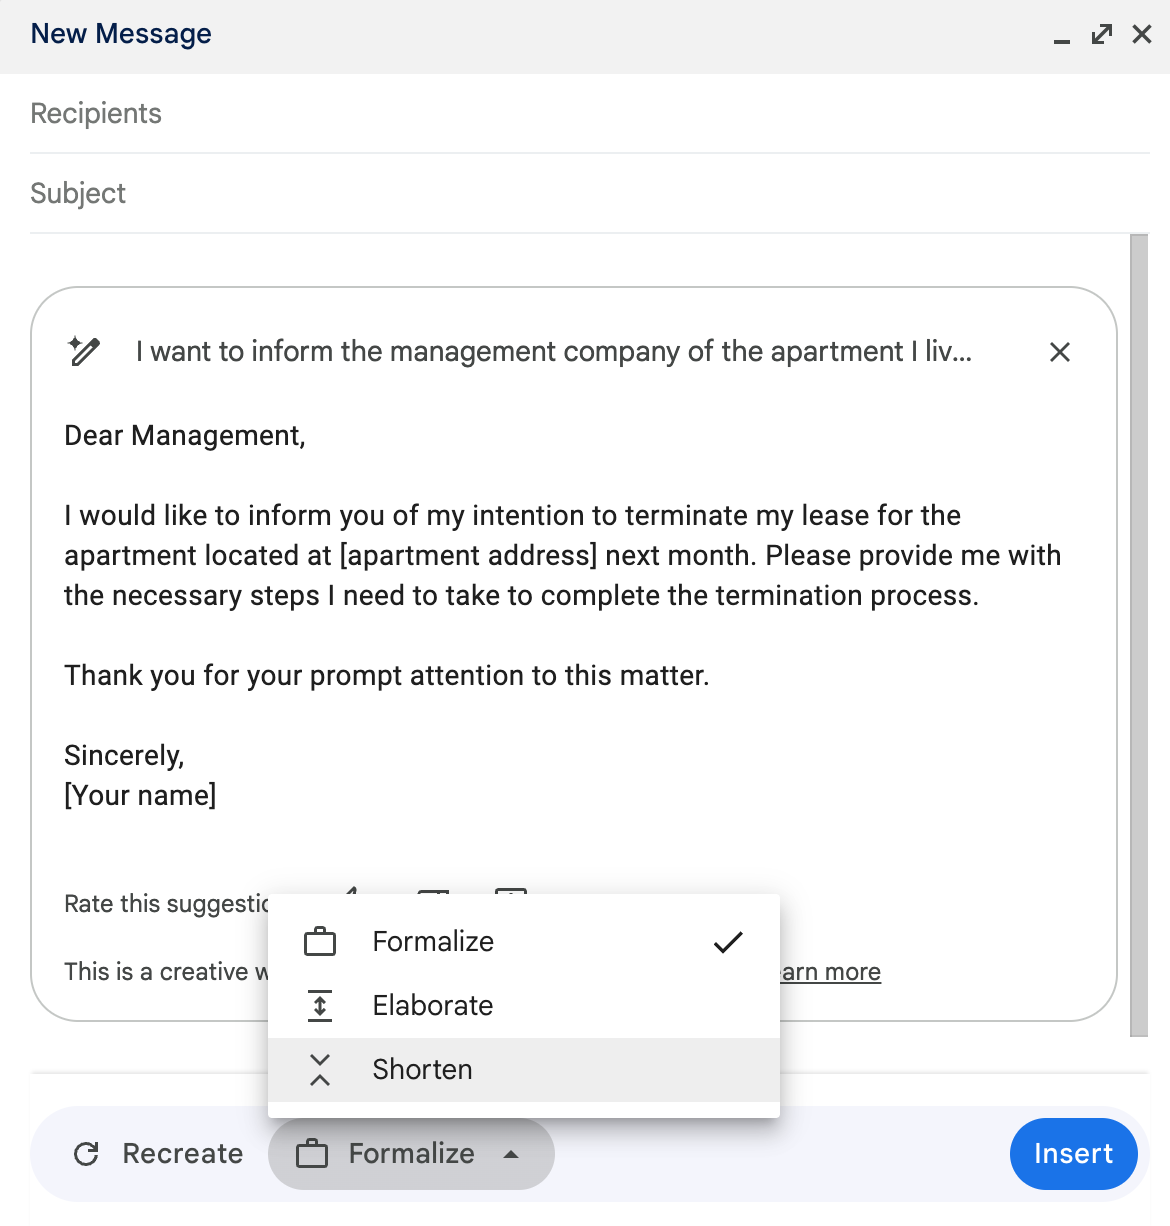Click the briefcase icon on the bottom Formalize button
The height and width of the screenshot is (1226, 1170).
[312, 1154]
